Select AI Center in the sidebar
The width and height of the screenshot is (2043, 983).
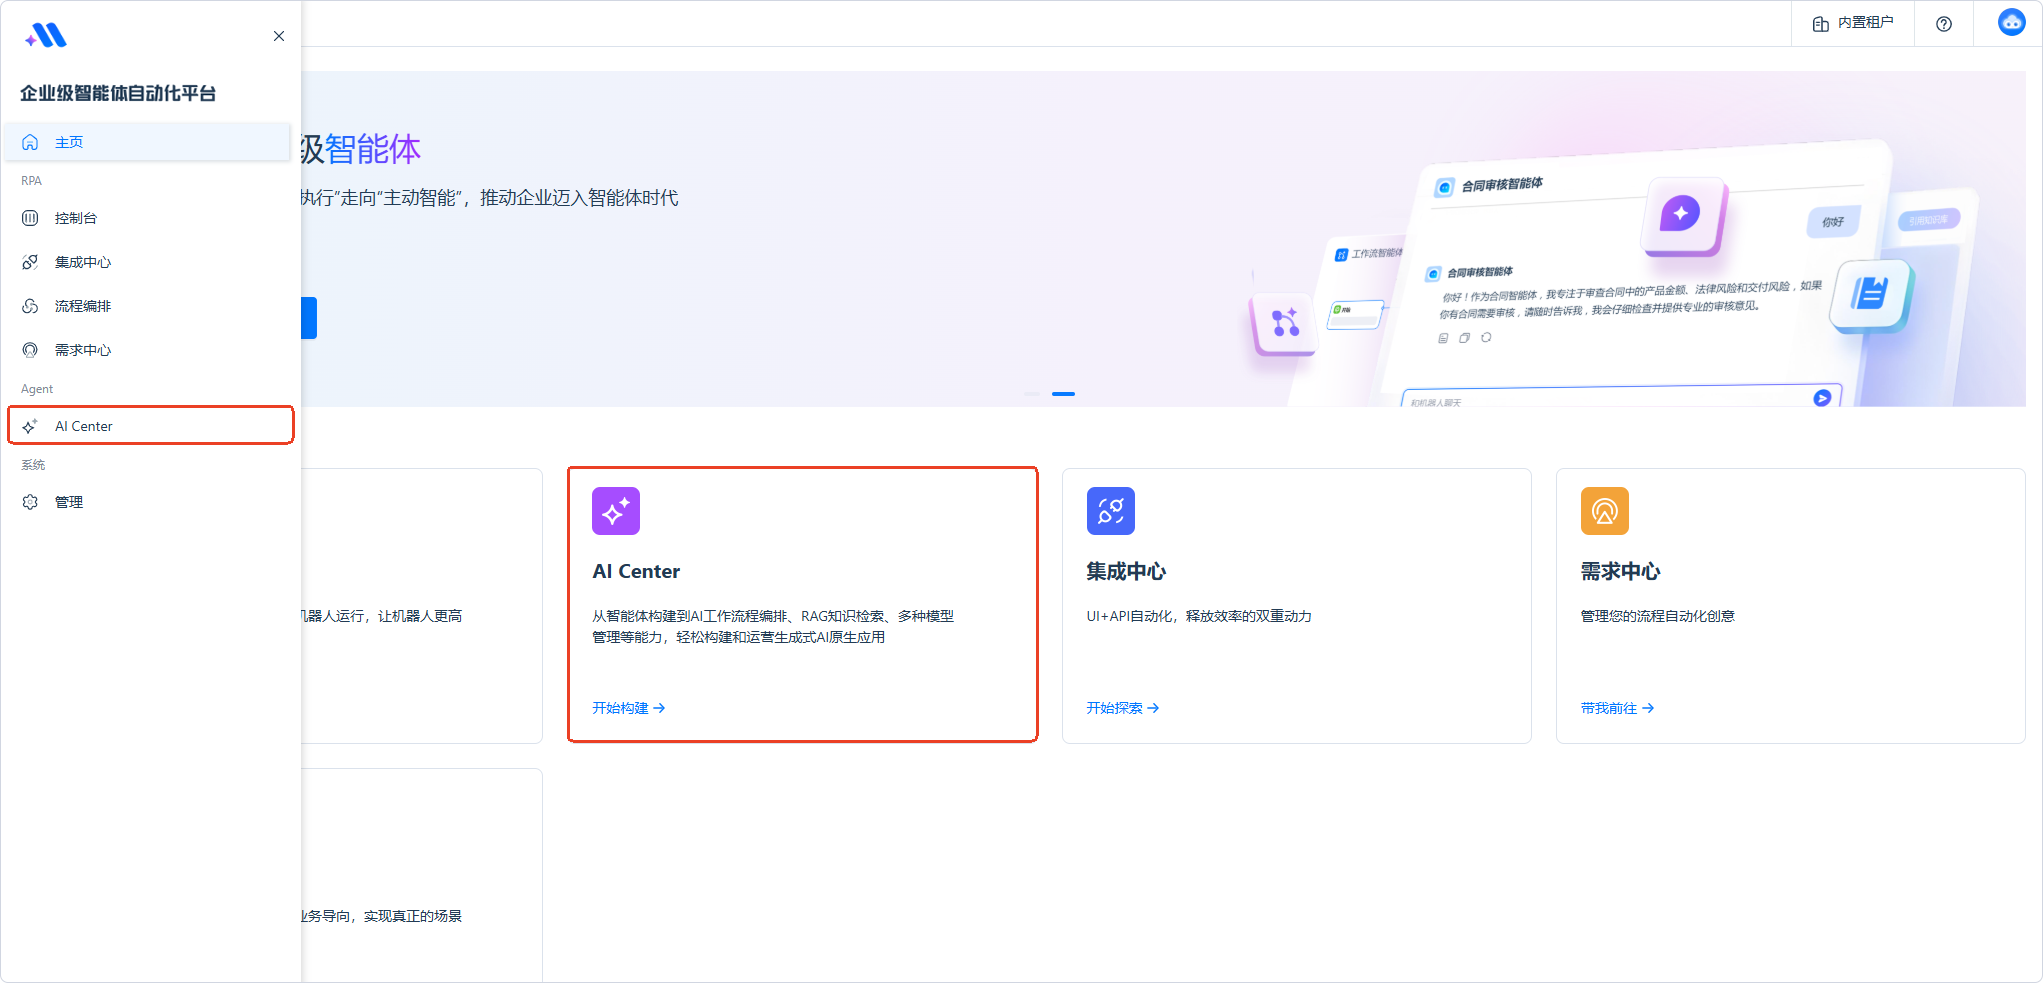[84, 426]
